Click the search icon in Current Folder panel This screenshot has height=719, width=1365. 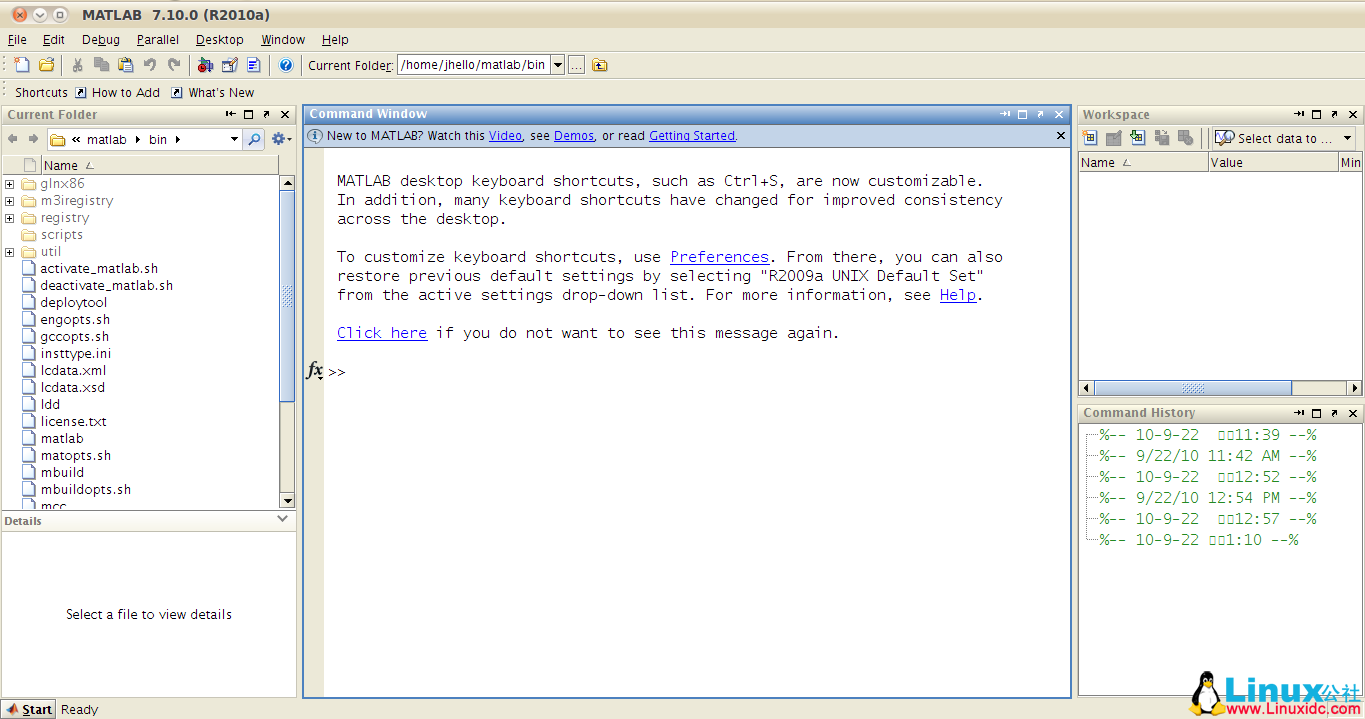pos(255,139)
